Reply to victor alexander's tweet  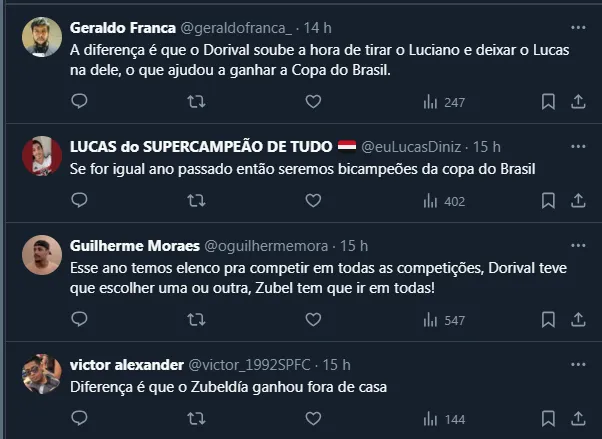(81, 419)
